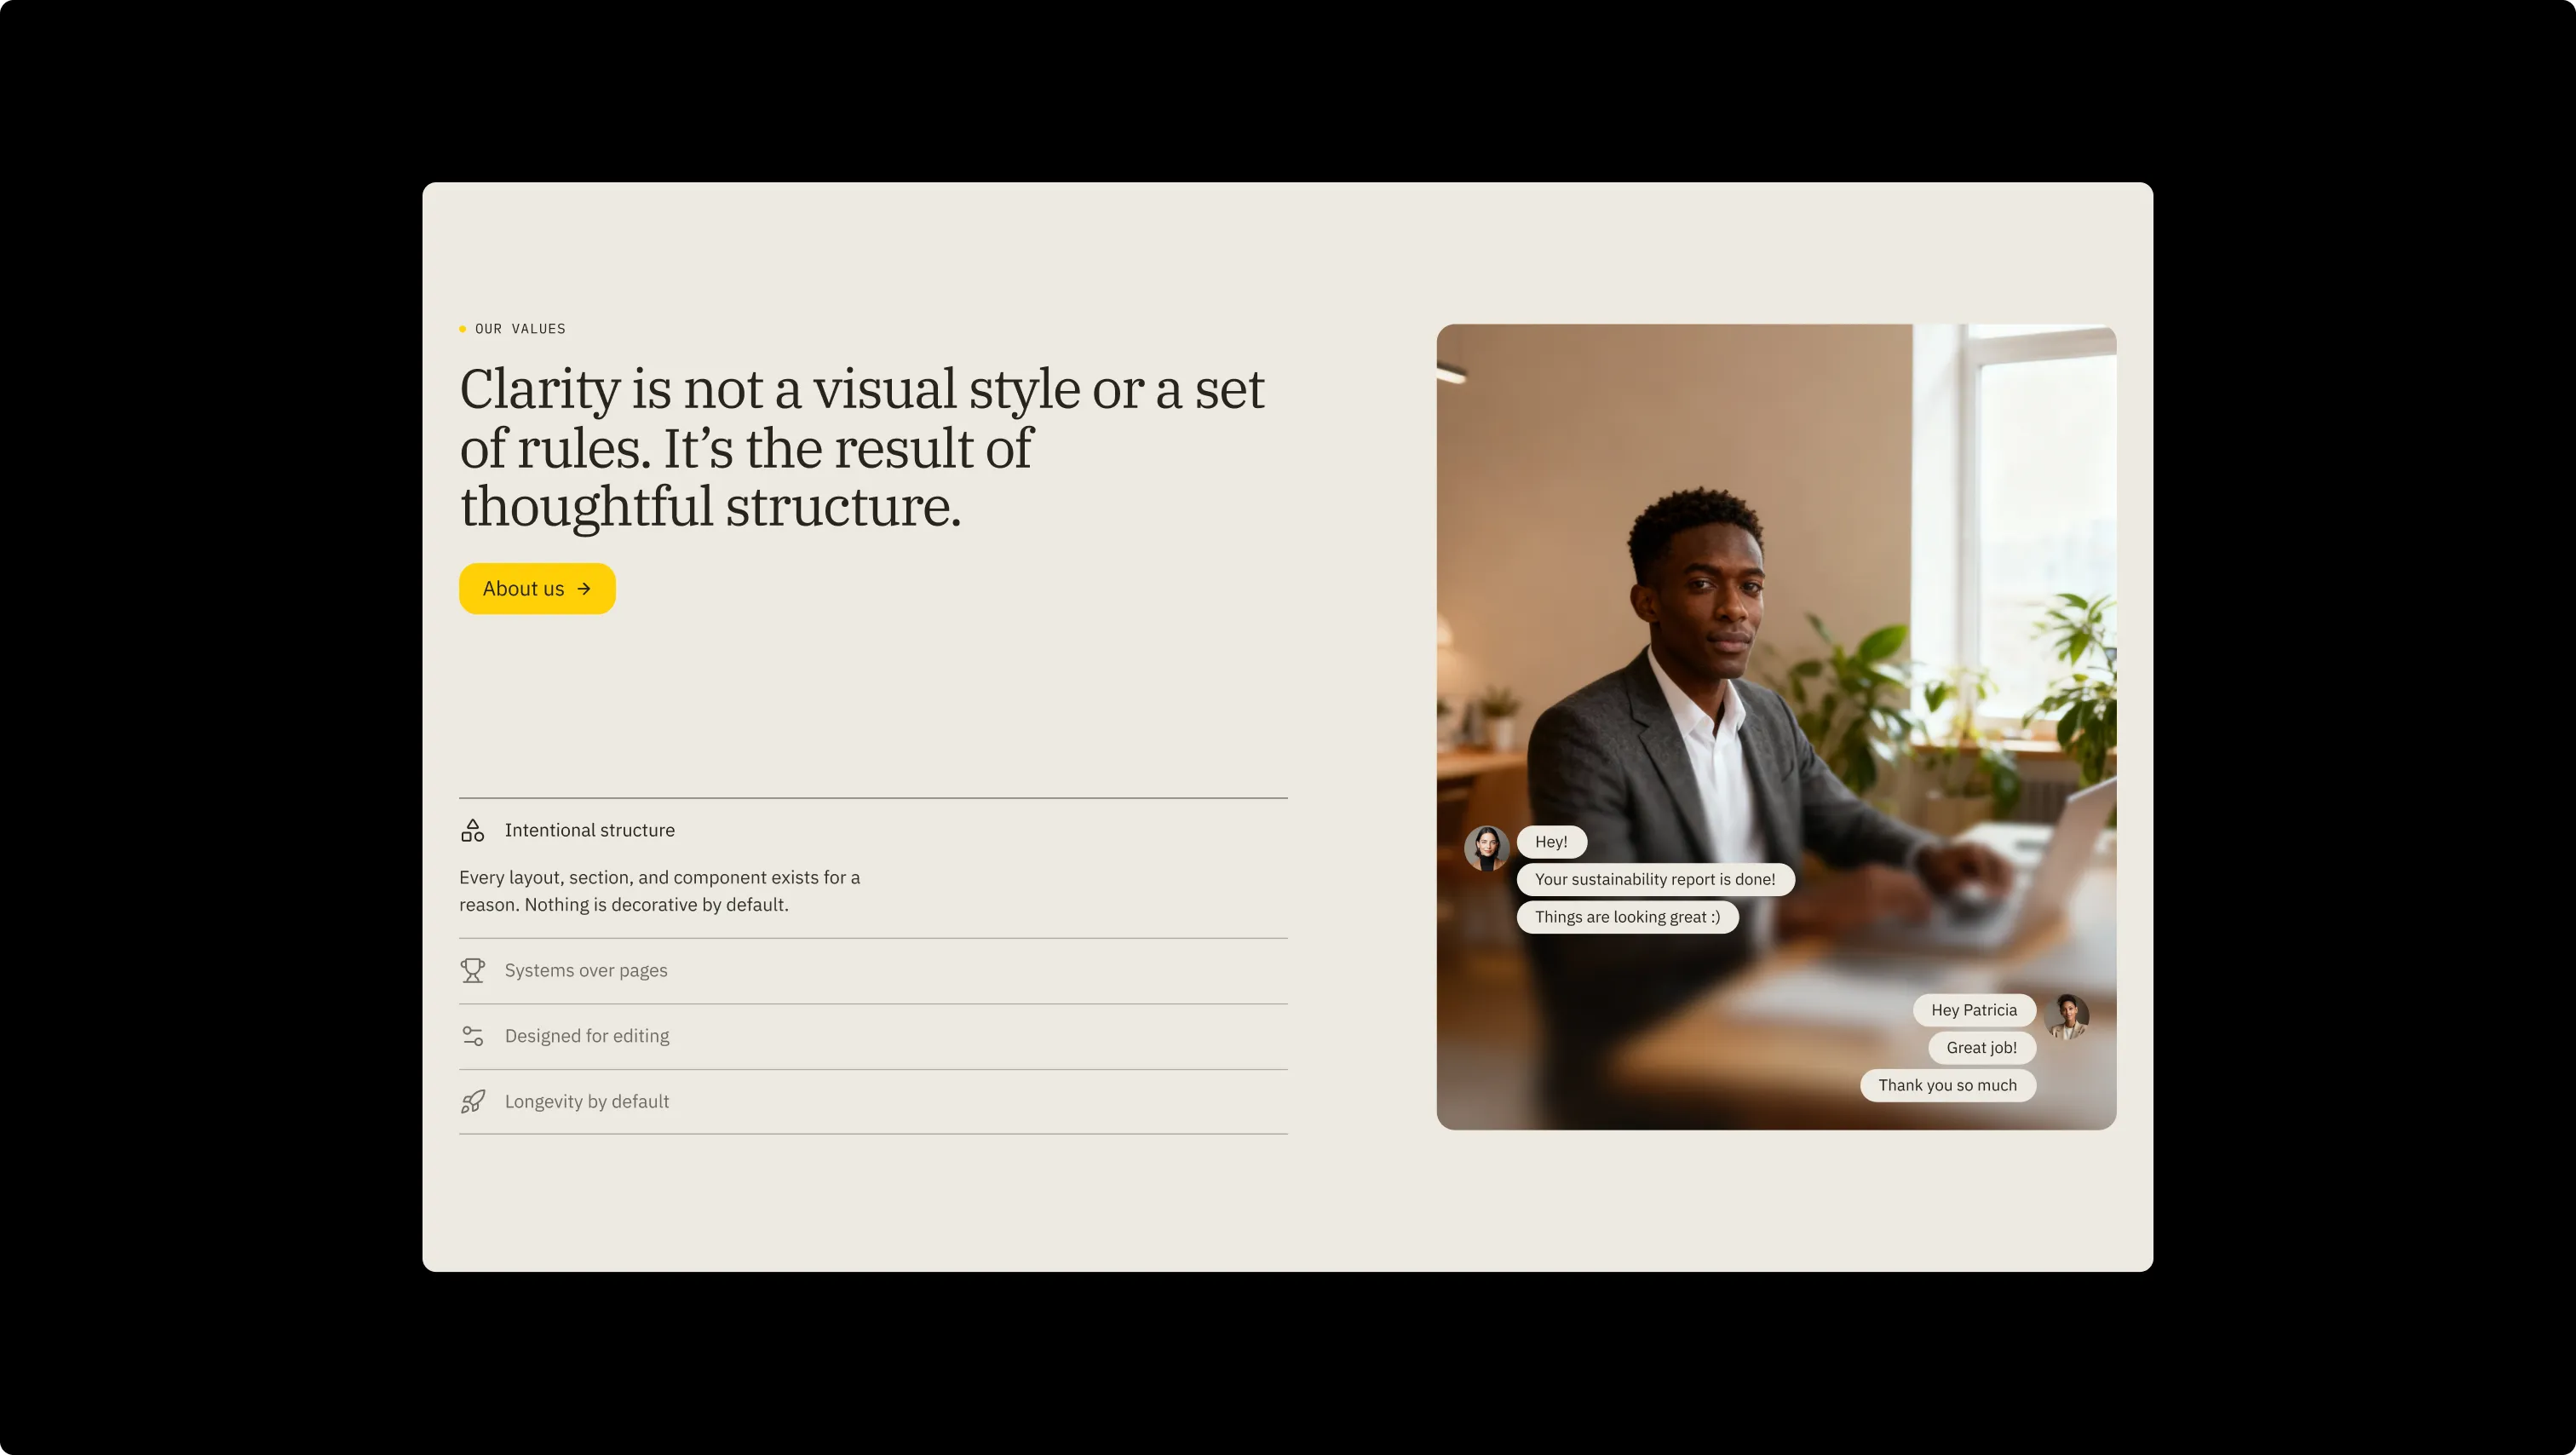Click the 'Thank you so much' bubble
The height and width of the screenshot is (1455, 2576).
tap(1947, 1085)
